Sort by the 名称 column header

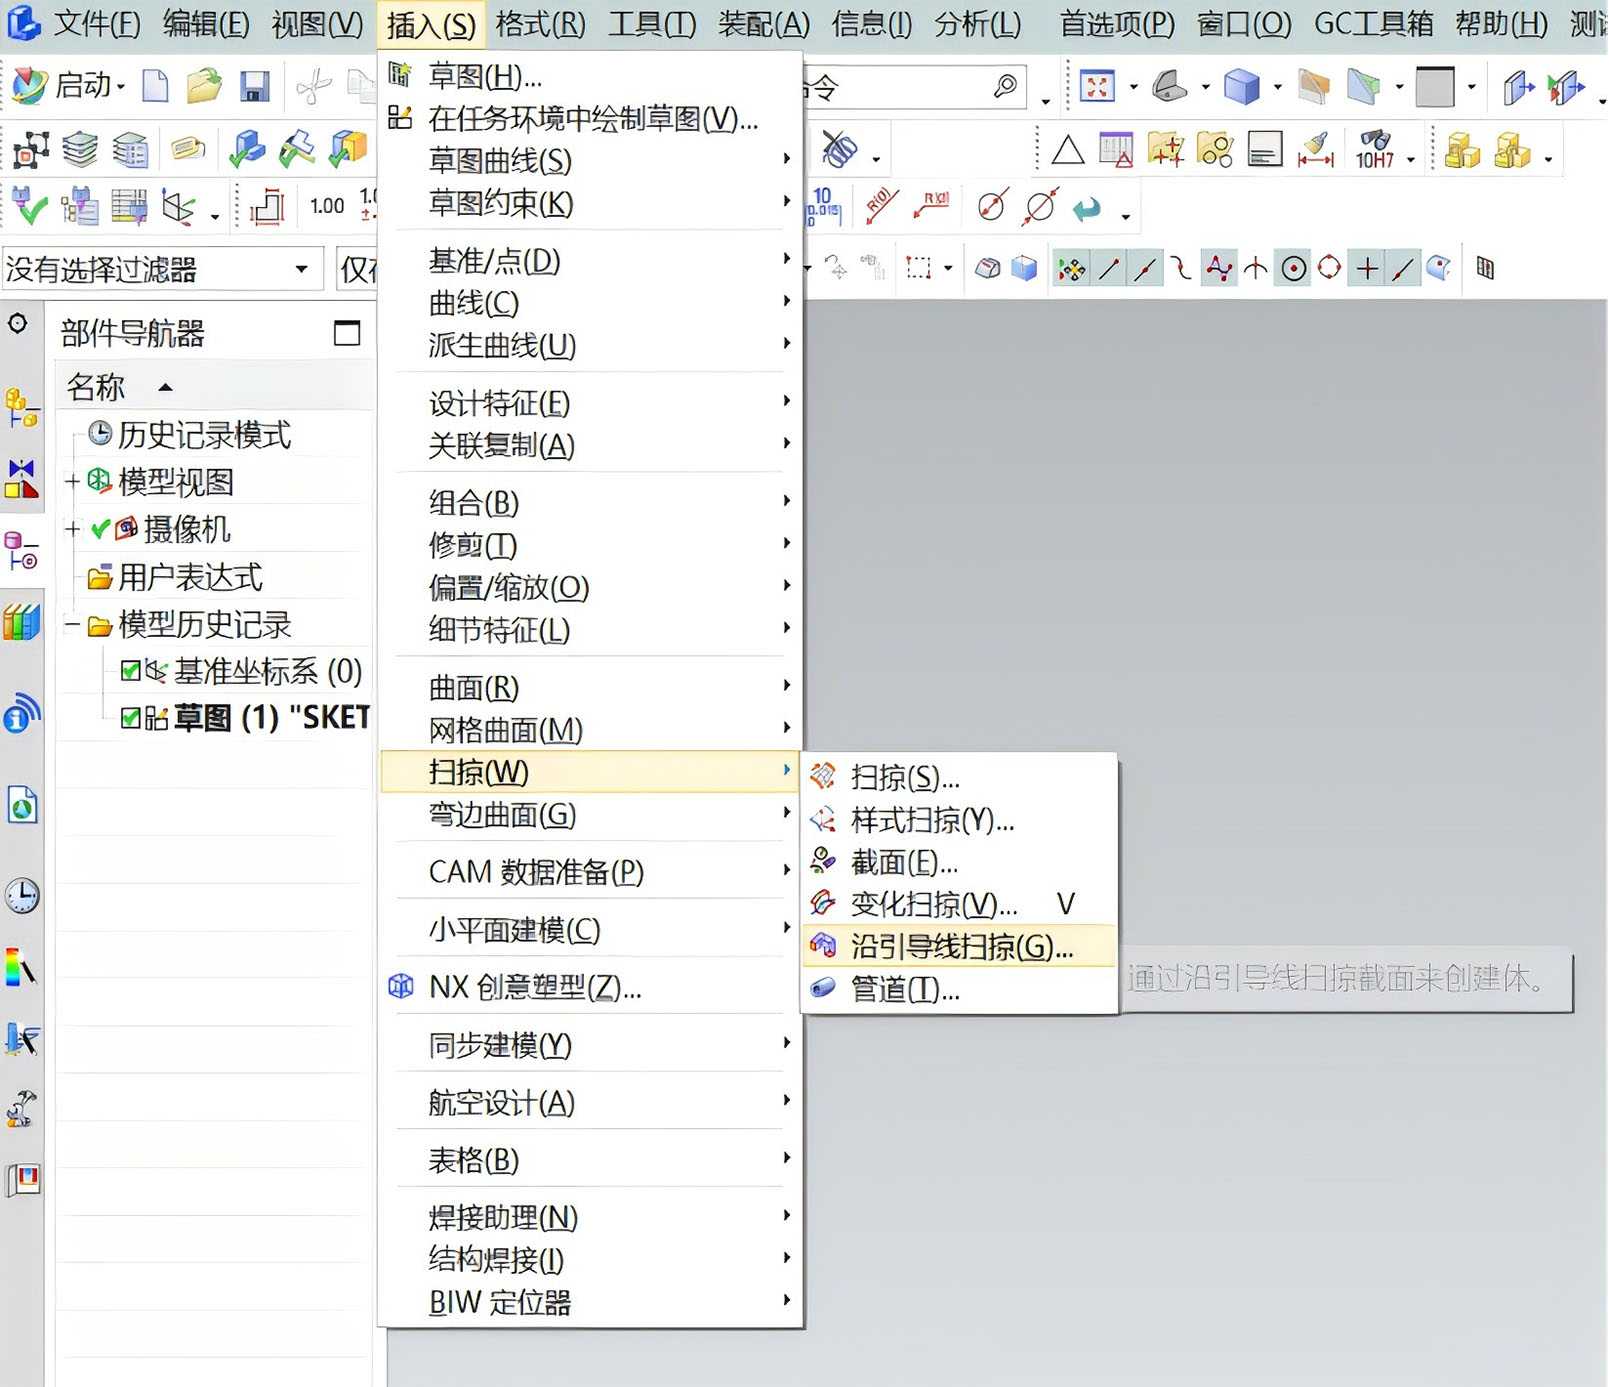pos(96,387)
